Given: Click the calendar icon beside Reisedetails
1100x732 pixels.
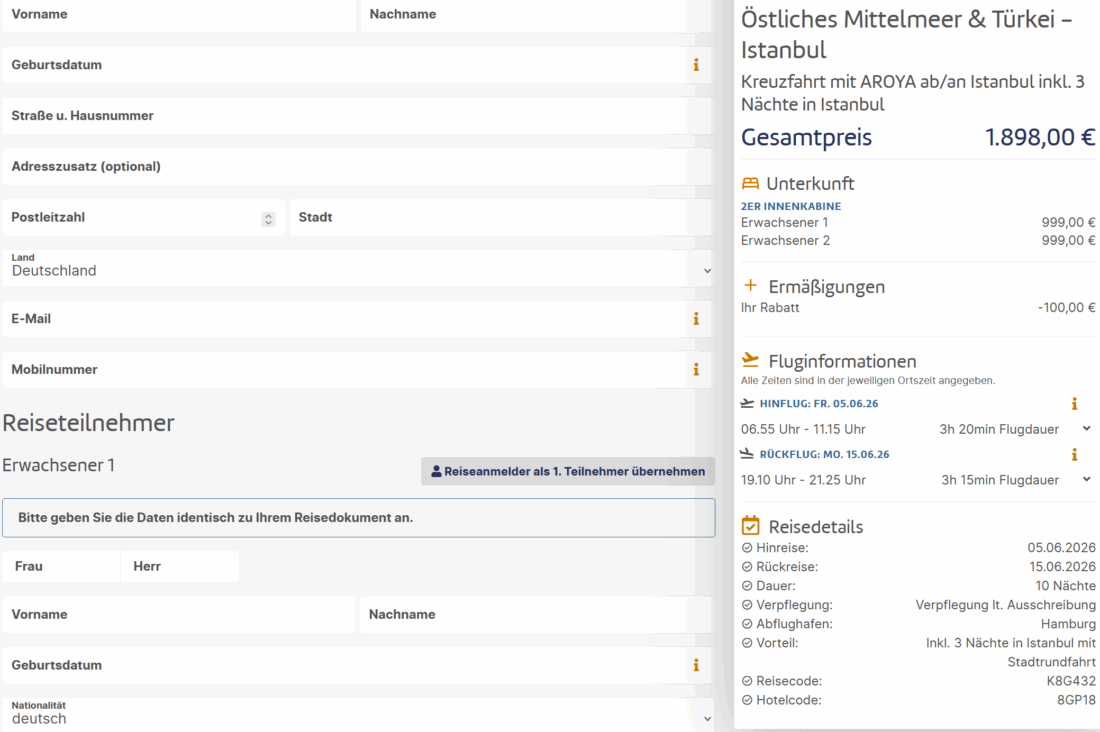Looking at the screenshot, I should click(x=751, y=526).
